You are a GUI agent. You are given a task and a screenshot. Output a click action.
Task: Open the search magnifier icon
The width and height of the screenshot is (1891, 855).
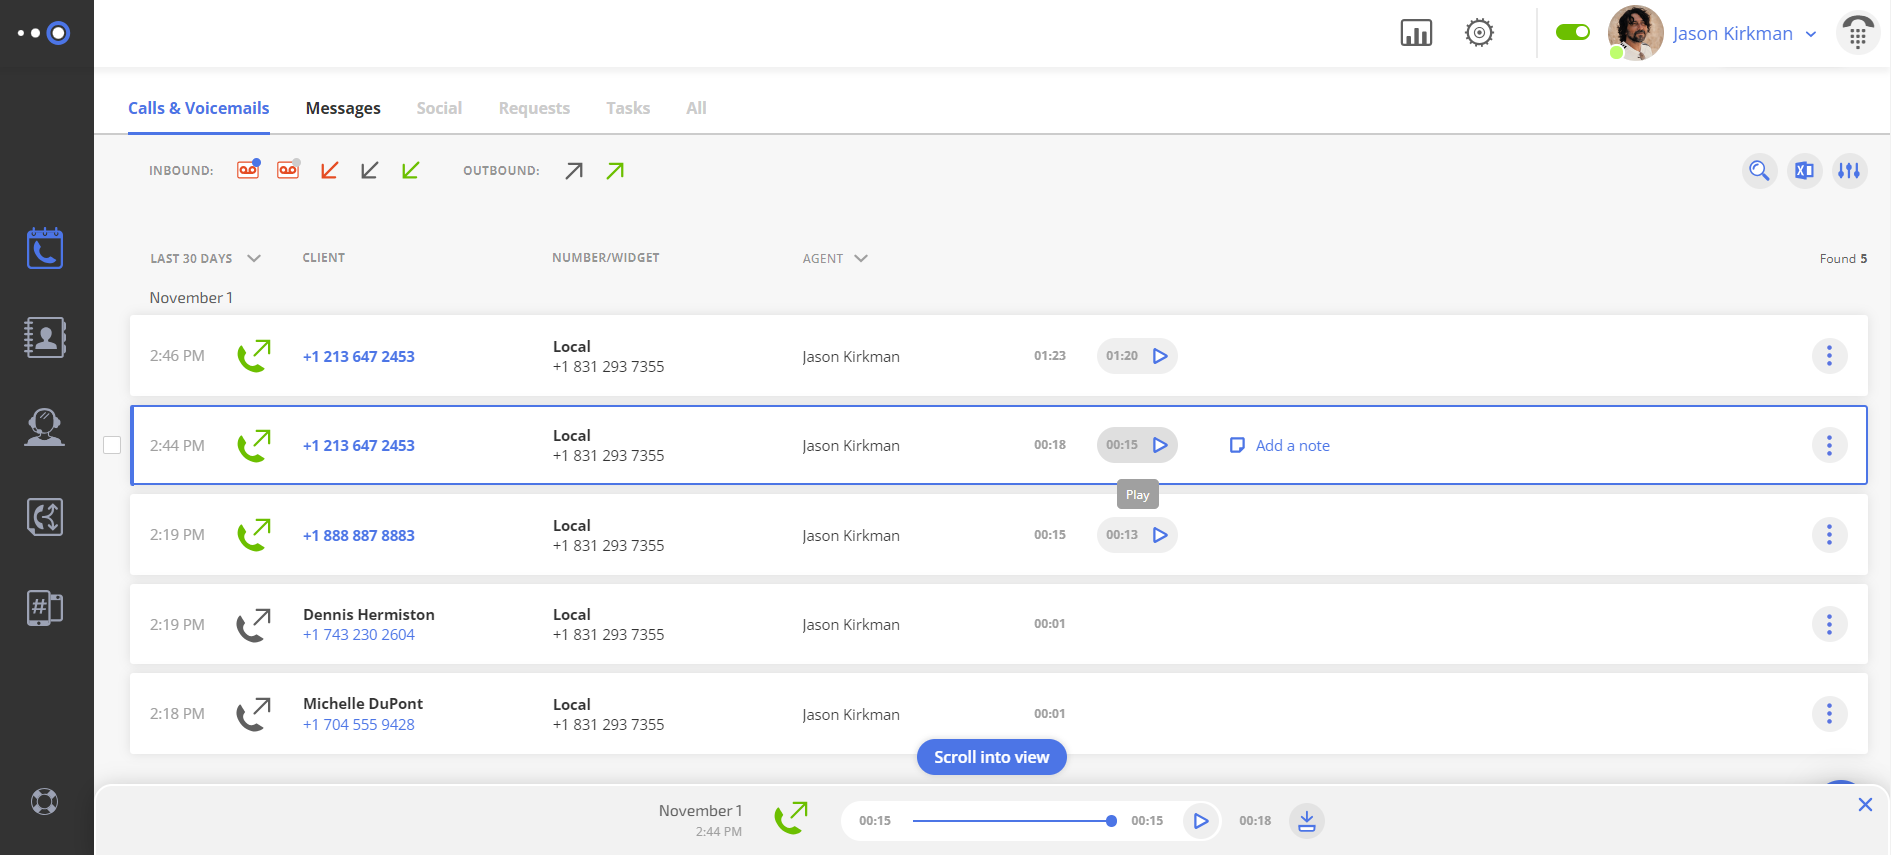pyautogui.click(x=1759, y=171)
